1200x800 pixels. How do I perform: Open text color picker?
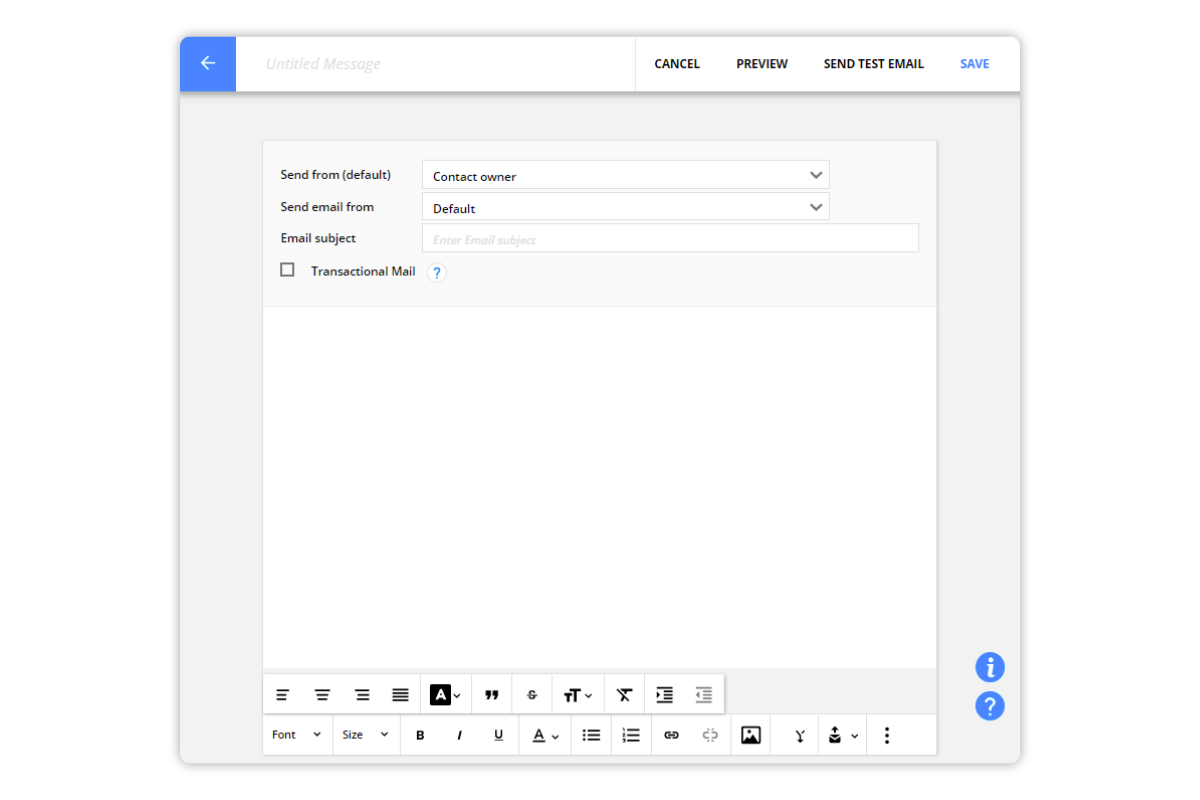(545, 735)
